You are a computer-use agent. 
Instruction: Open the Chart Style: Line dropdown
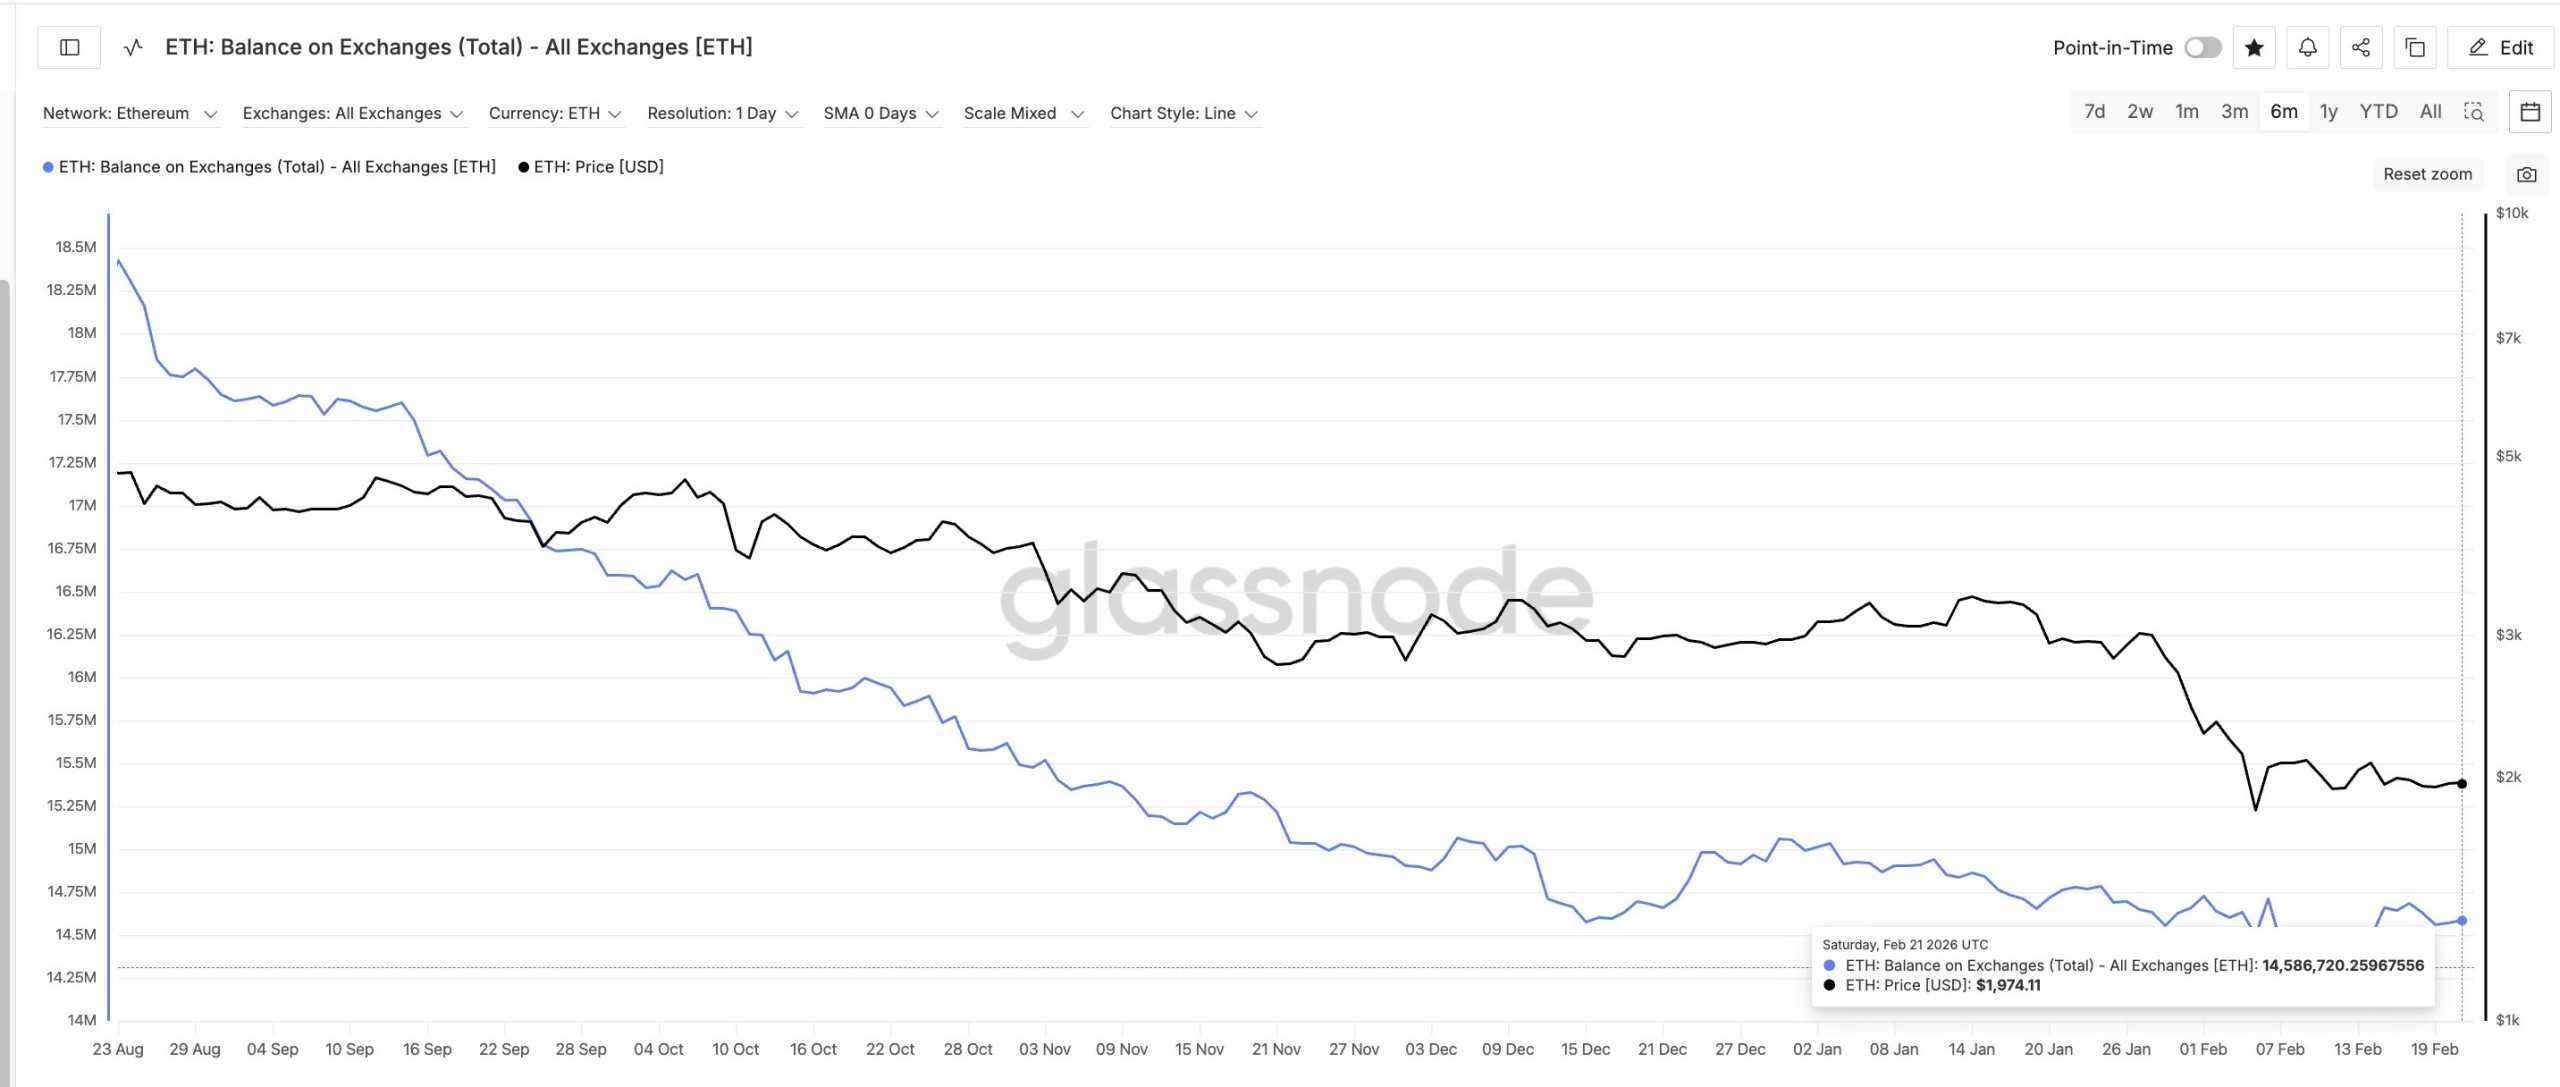[1183, 113]
